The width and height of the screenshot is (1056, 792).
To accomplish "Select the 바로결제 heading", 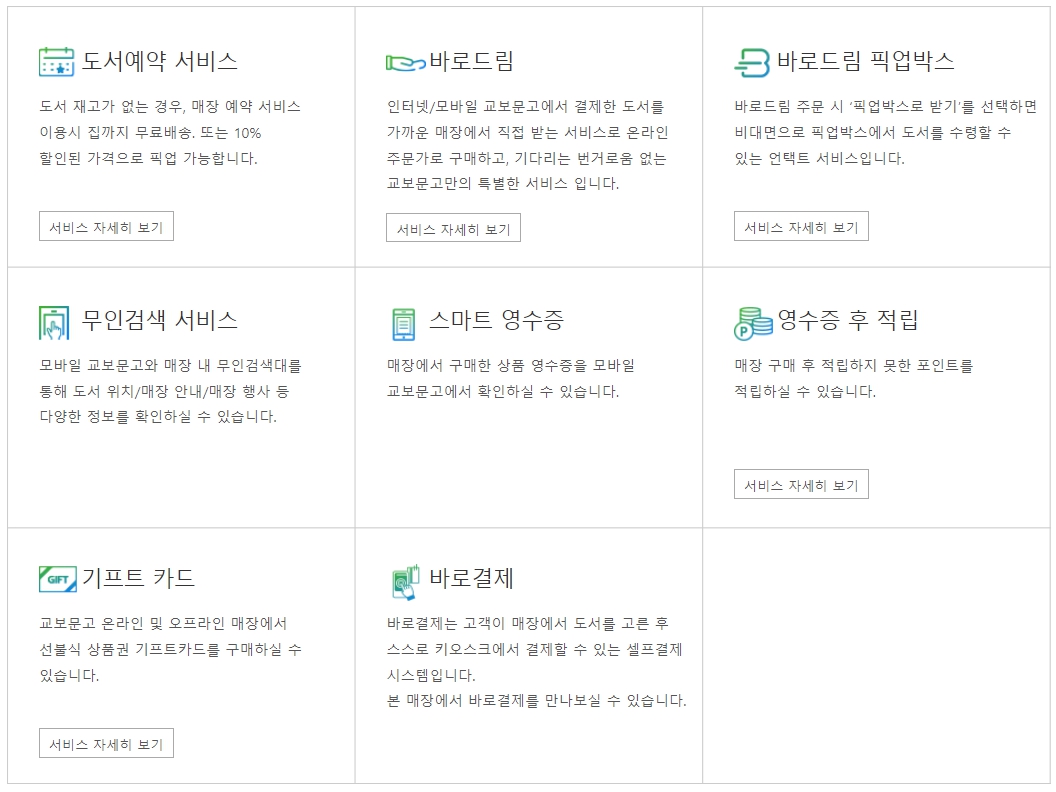I will (470, 577).
